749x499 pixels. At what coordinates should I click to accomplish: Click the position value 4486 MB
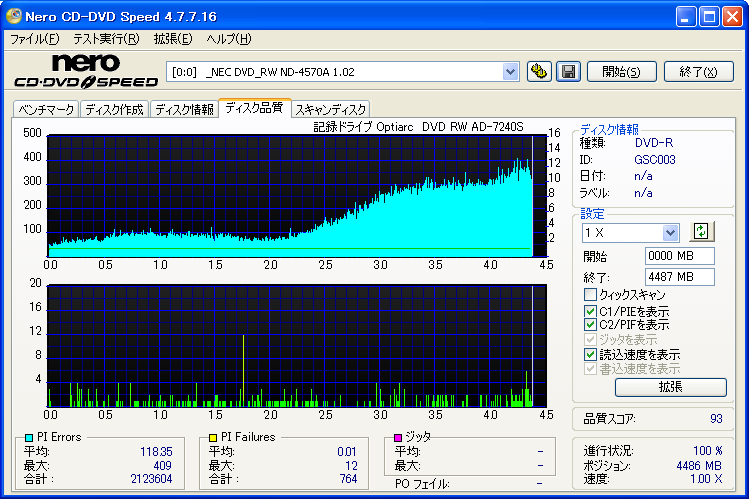pyautogui.click(x=699, y=466)
